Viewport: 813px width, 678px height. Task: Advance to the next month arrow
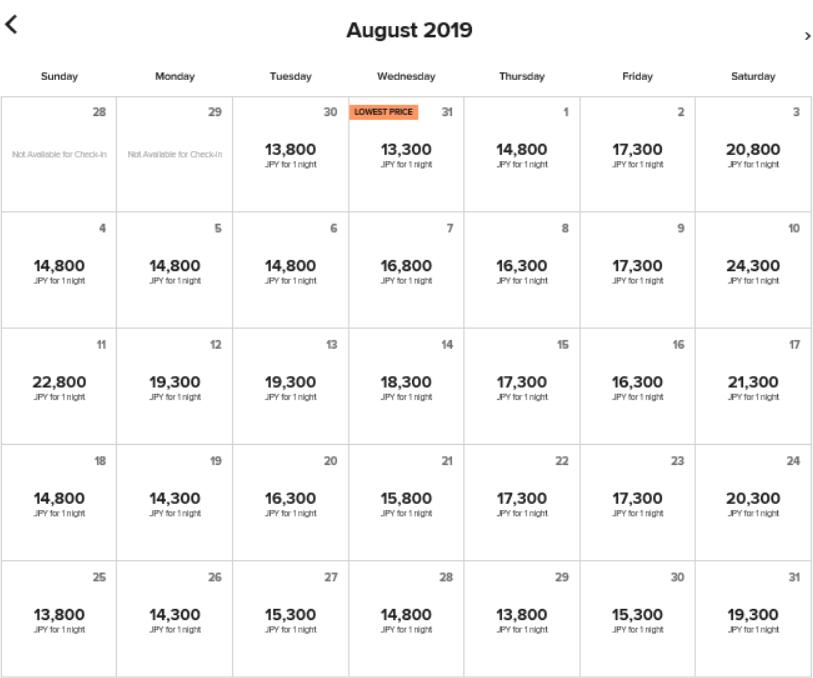coord(807,36)
